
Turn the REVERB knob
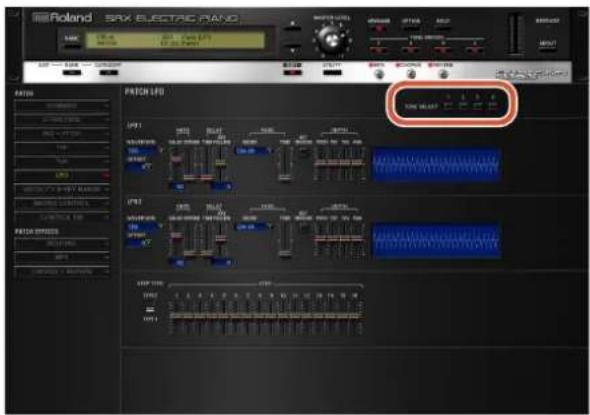click(x=444, y=74)
